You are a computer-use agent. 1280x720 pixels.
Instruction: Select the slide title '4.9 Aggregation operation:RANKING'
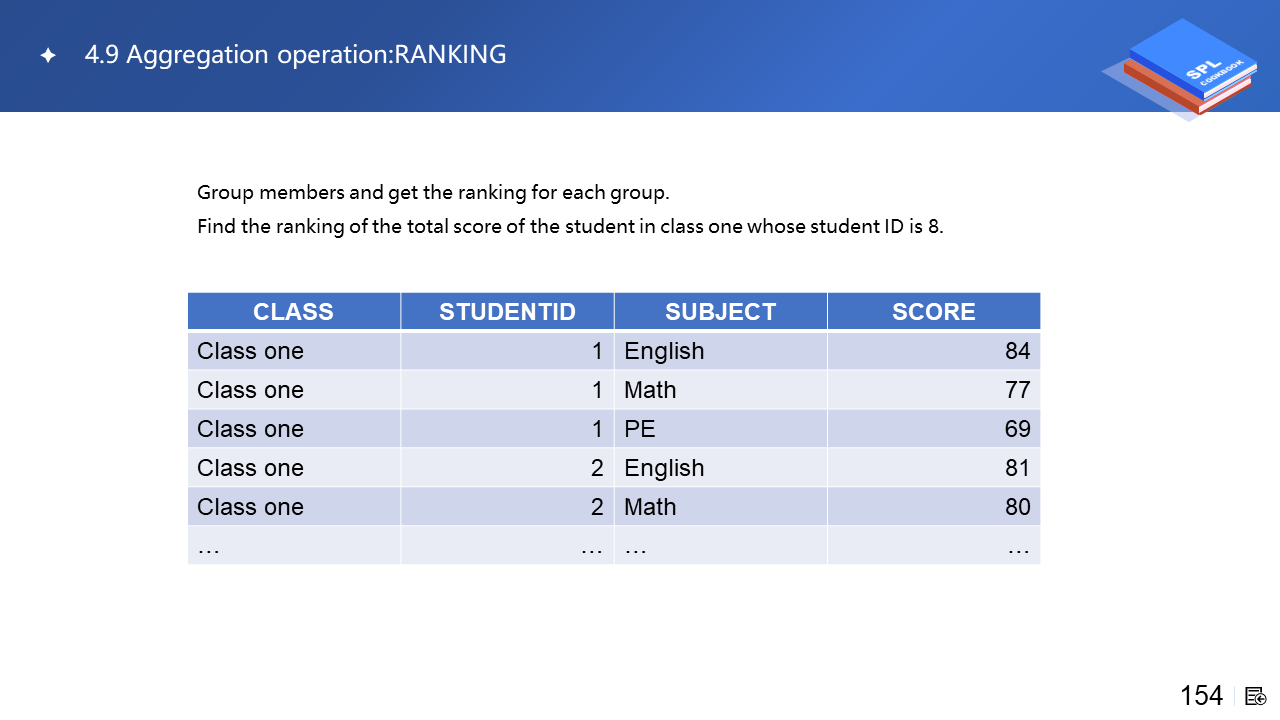[x=295, y=55]
